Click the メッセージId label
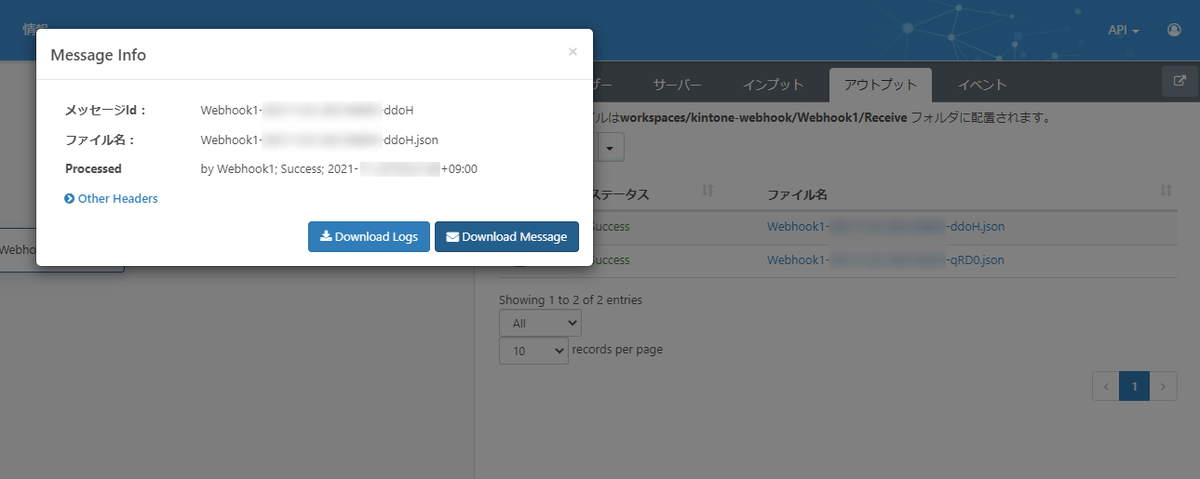This screenshot has width=1200, height=479. pyautogui.click(x=106, y=110)
